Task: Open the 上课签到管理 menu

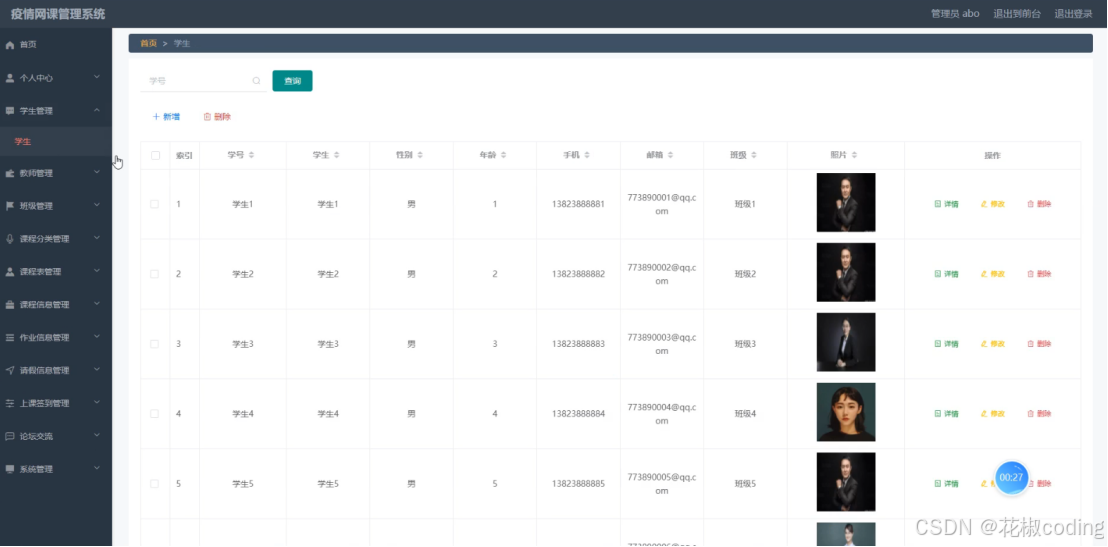Action: (56, 404)
